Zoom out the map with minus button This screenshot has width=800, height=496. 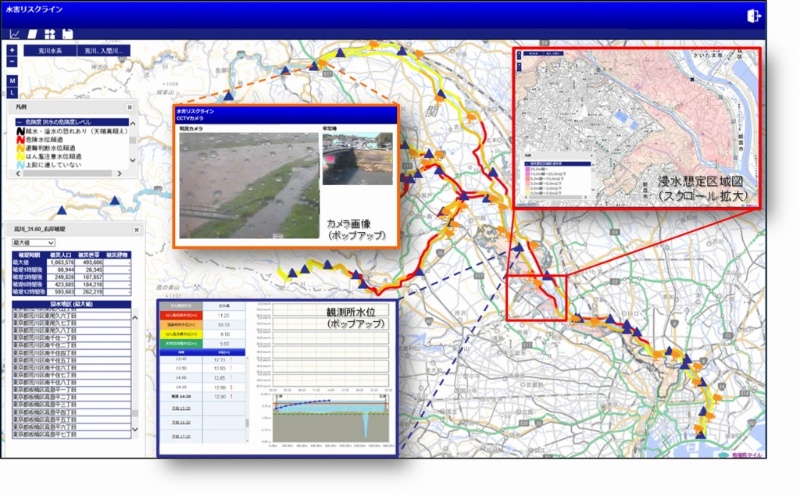(11, 61)
